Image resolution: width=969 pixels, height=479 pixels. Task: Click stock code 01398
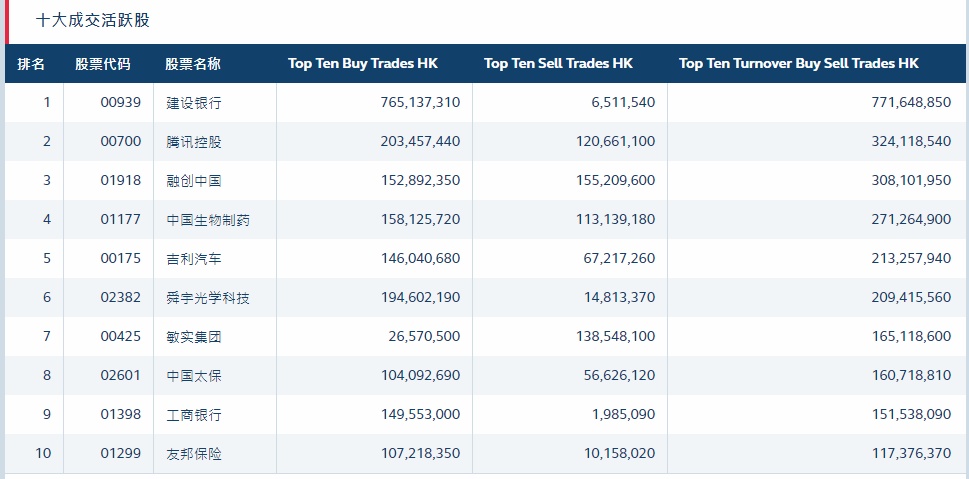(121, 415)
